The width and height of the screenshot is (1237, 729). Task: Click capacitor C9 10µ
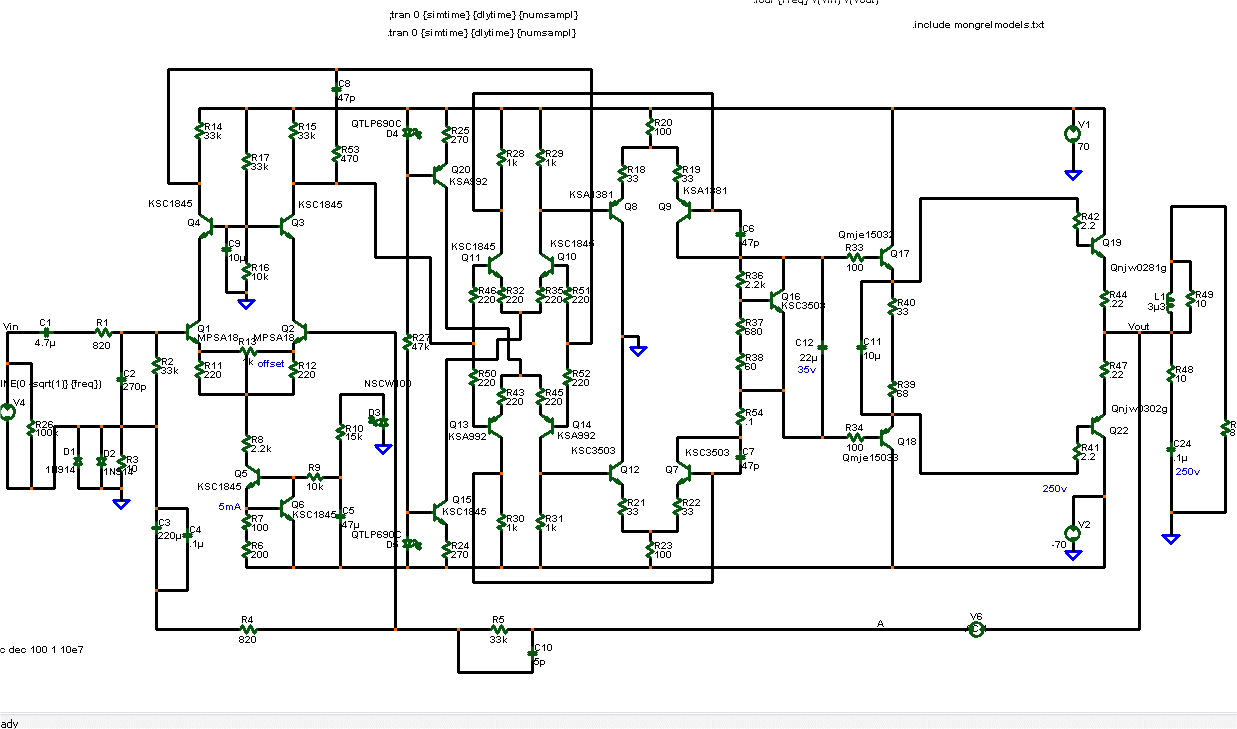(x=226, y=247)
